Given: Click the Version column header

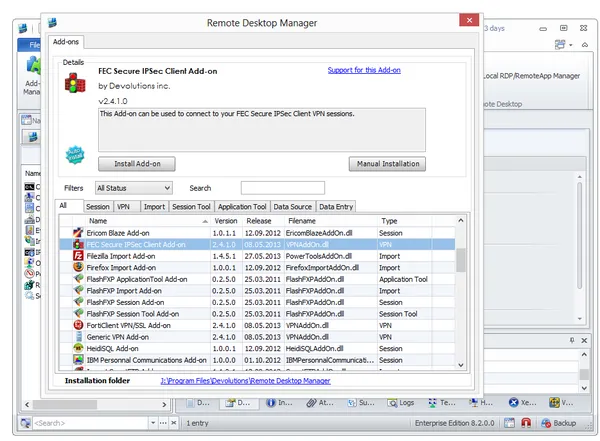Looking at the screenshot, I should coord(226,221).
